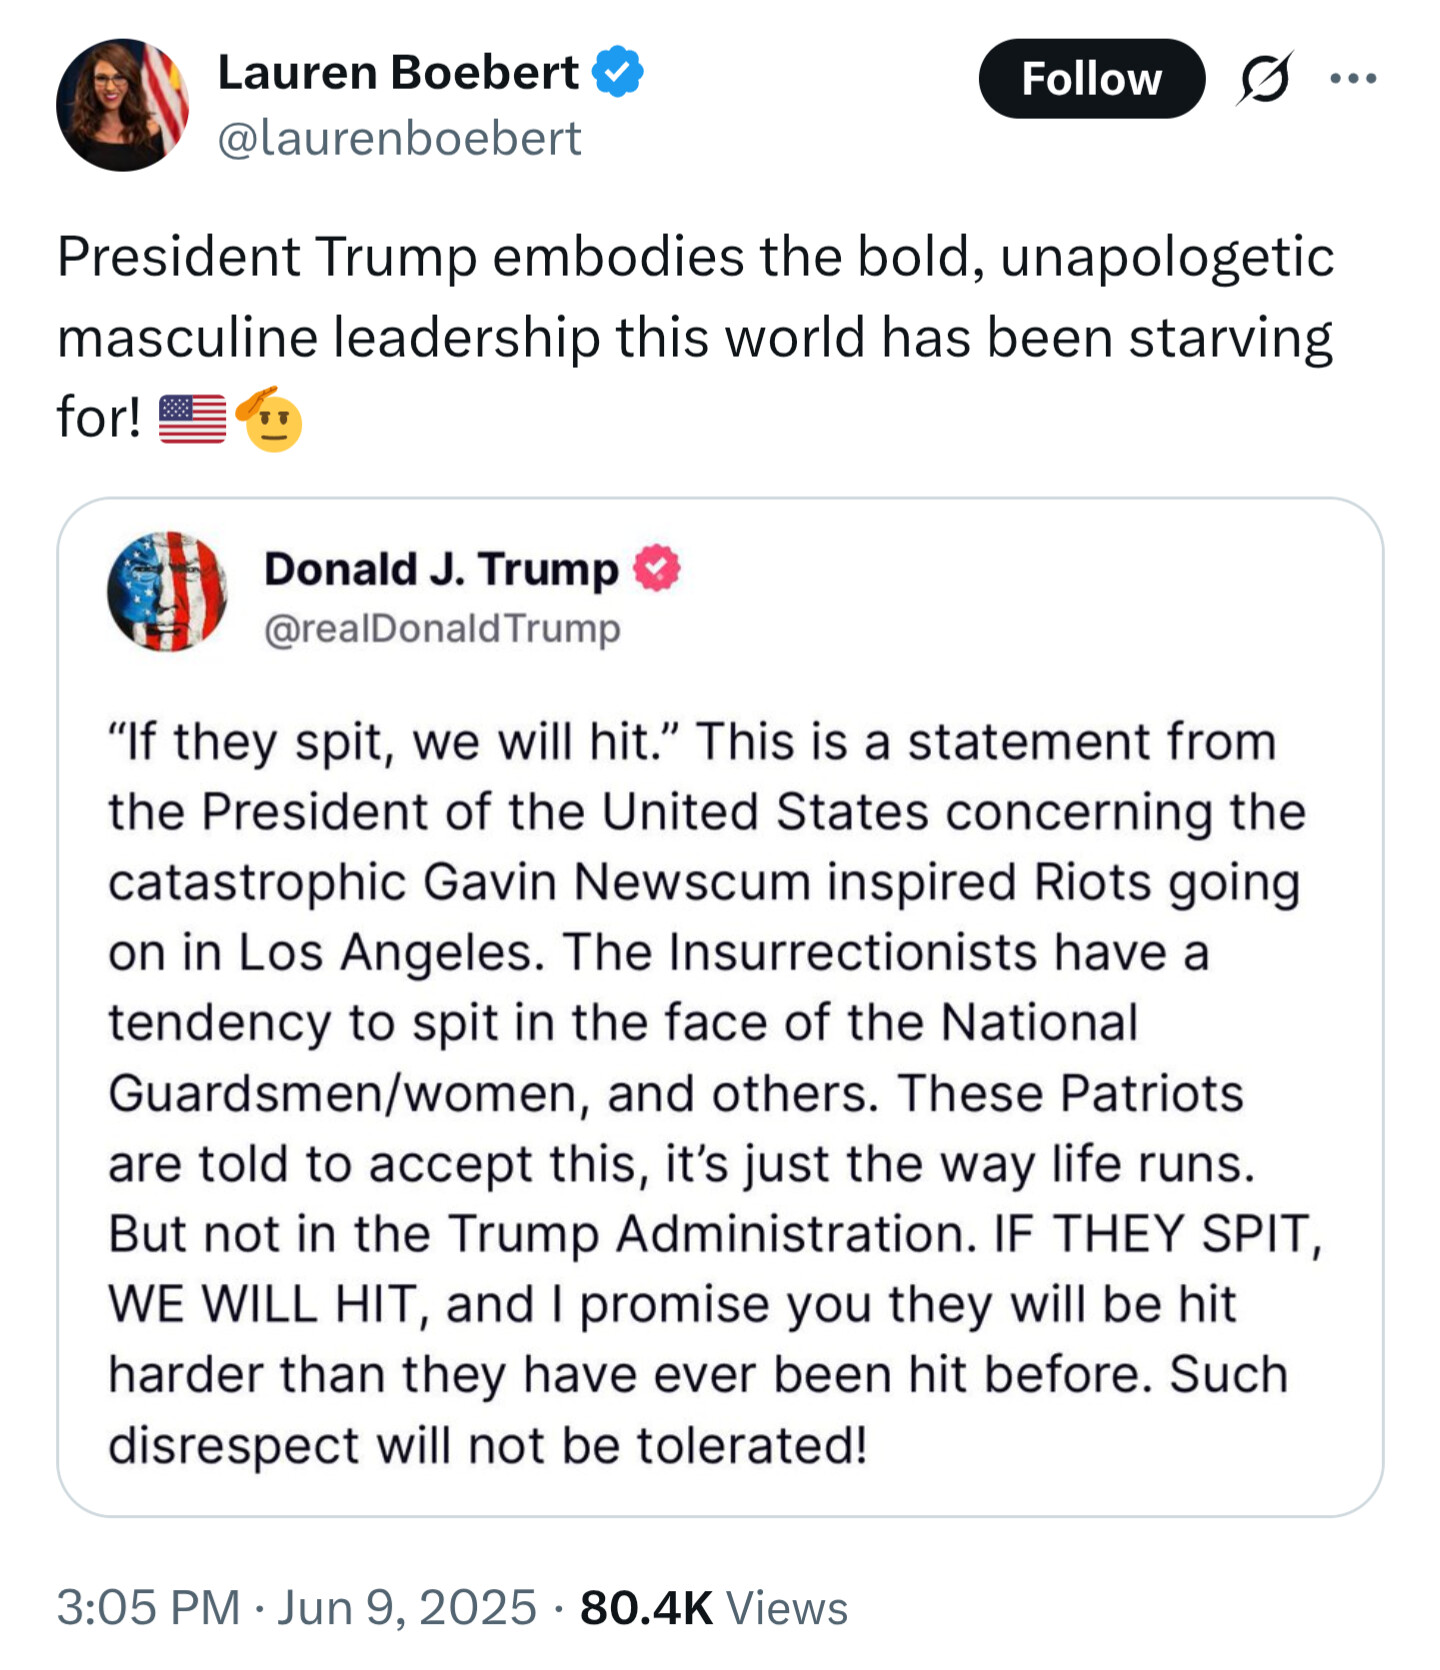Open the @laurenboebert handle link
Image resolution: width=1440 pixels, height=1670 pixels.
[x=399, y=138]
